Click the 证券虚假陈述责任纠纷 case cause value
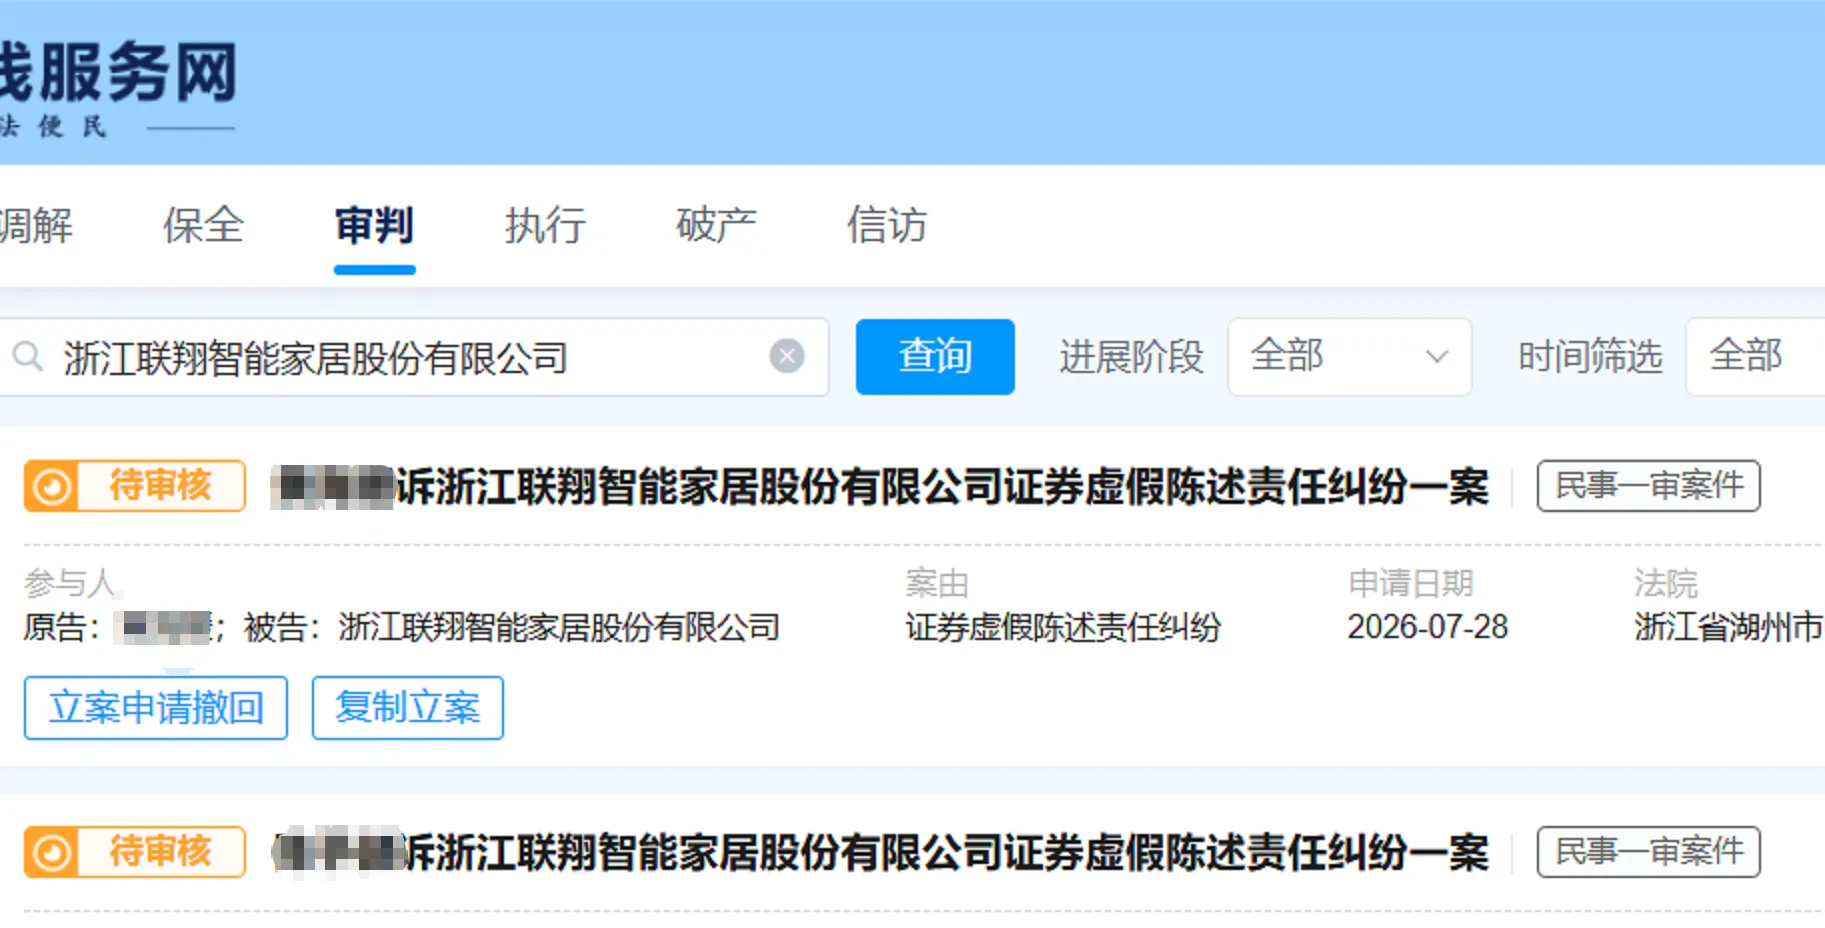The width and height of the screenshot is (1825, 928). coord(1063,627)
